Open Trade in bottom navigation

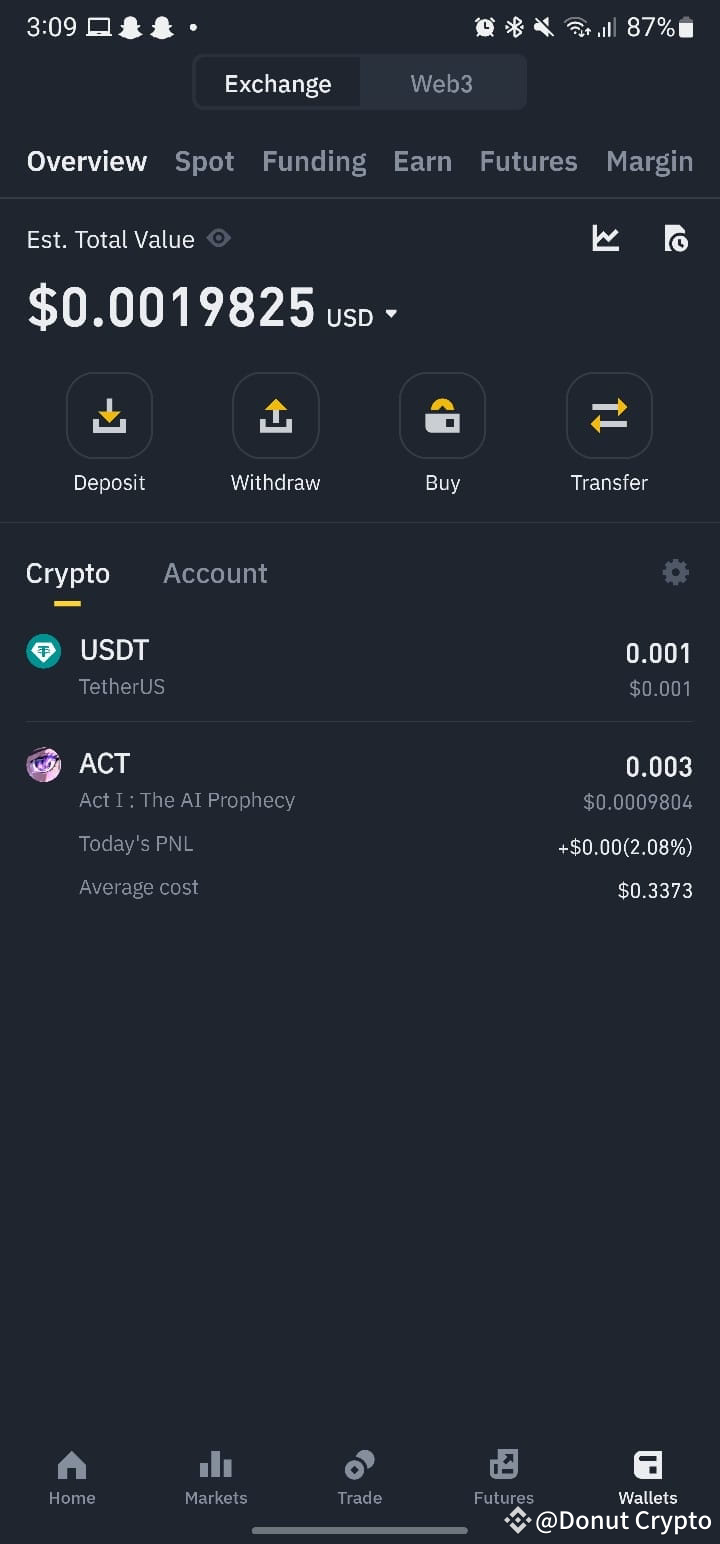tap(360, 1478)
